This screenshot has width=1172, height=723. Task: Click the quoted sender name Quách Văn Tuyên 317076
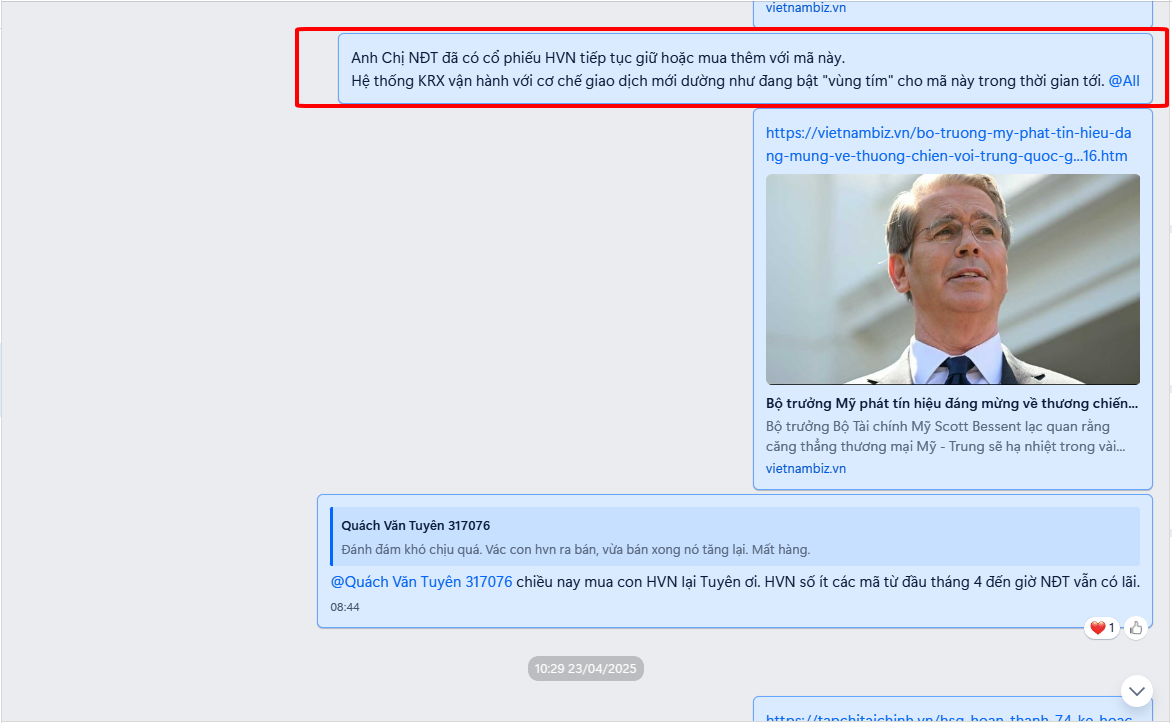coord(416,526)
